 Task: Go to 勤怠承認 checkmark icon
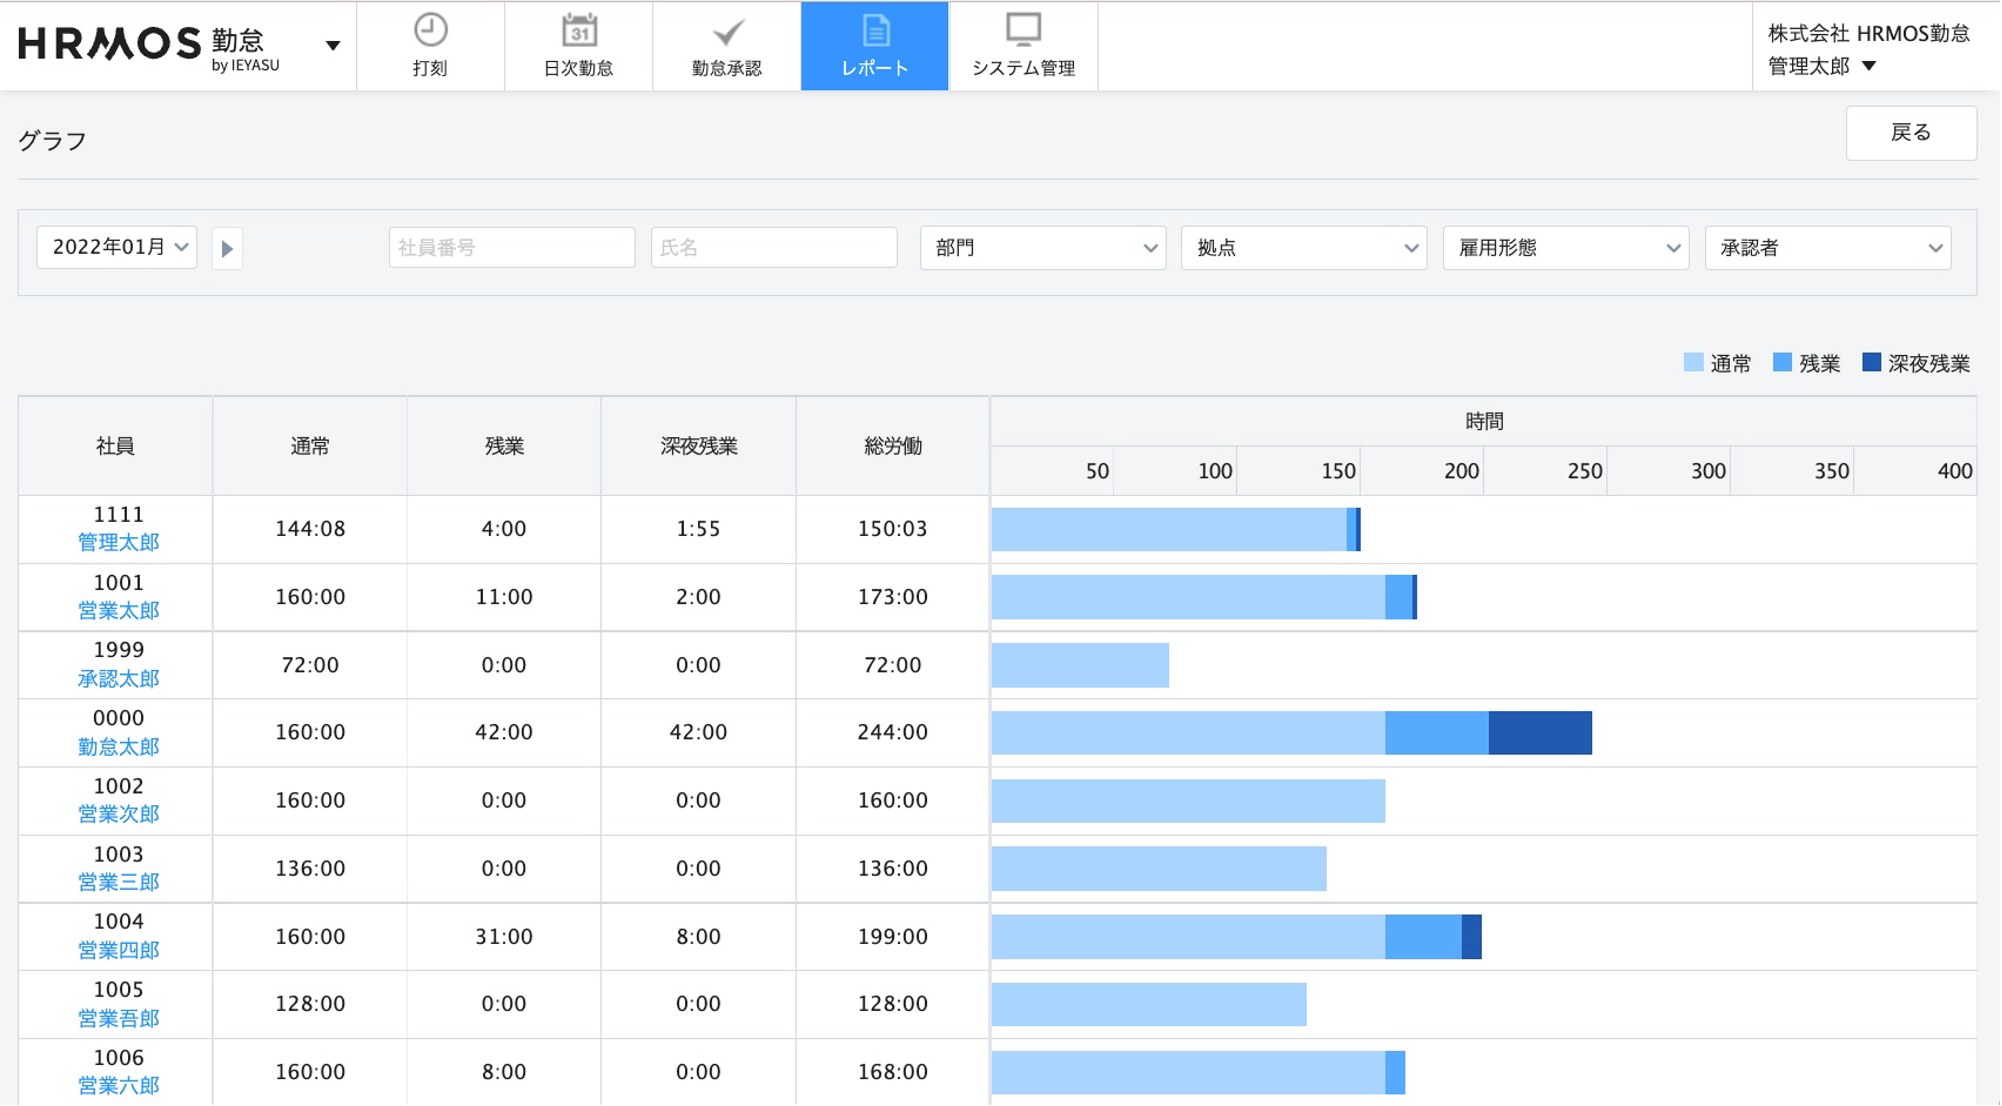727,33
